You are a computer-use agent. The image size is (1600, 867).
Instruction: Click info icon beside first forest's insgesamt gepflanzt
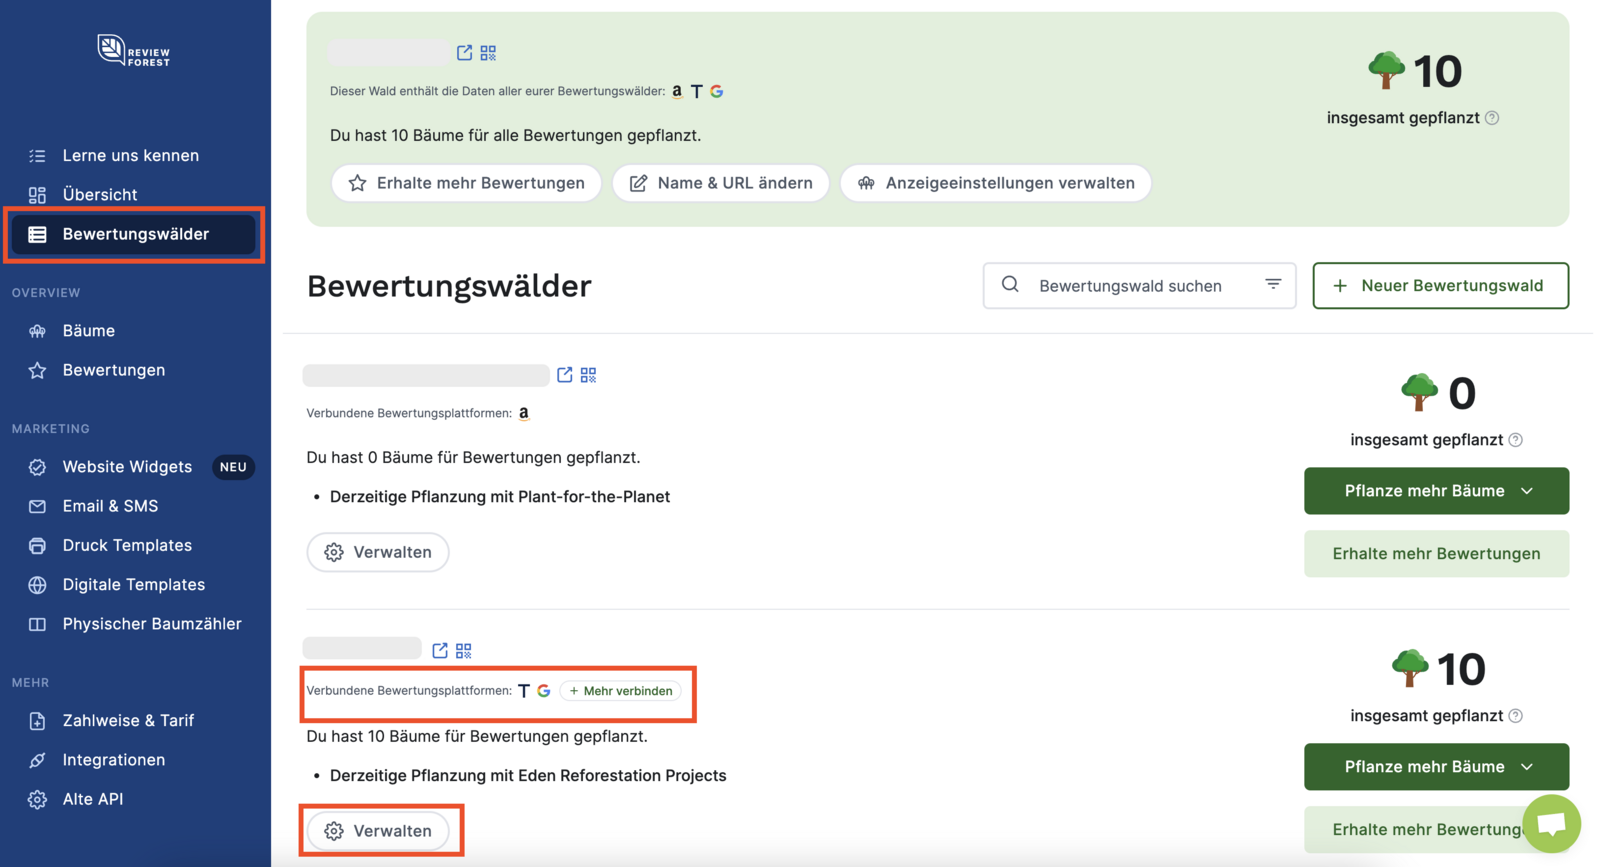(x=1516, y=440)
